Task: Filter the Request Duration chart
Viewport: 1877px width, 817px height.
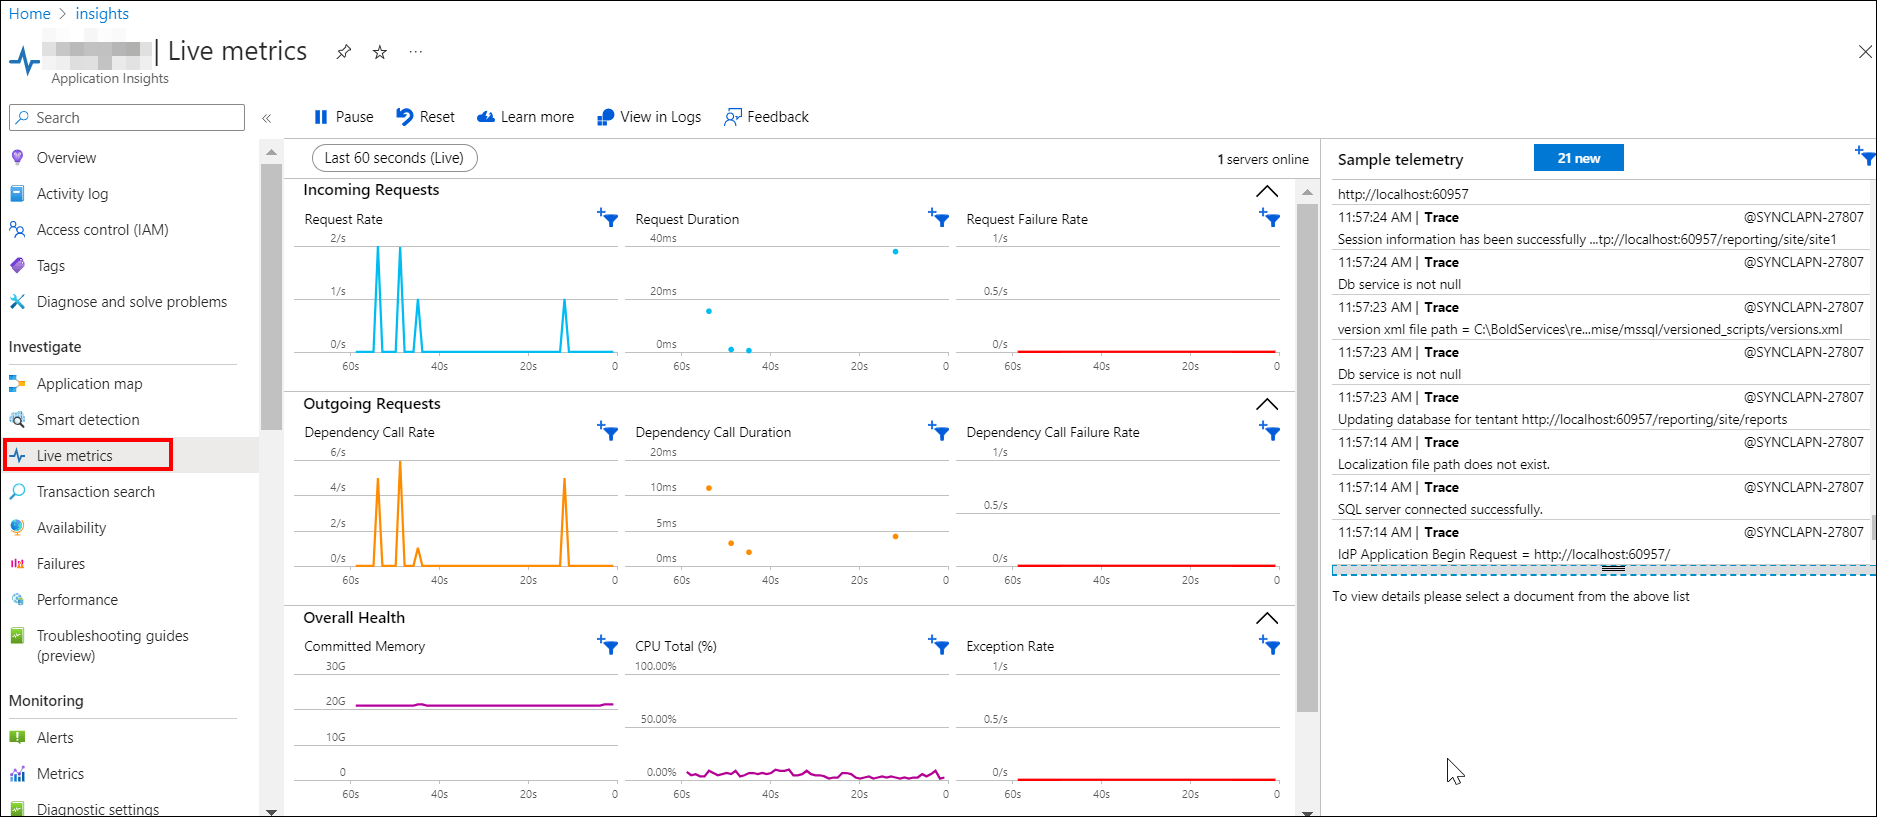Action: tap(938, 217)
